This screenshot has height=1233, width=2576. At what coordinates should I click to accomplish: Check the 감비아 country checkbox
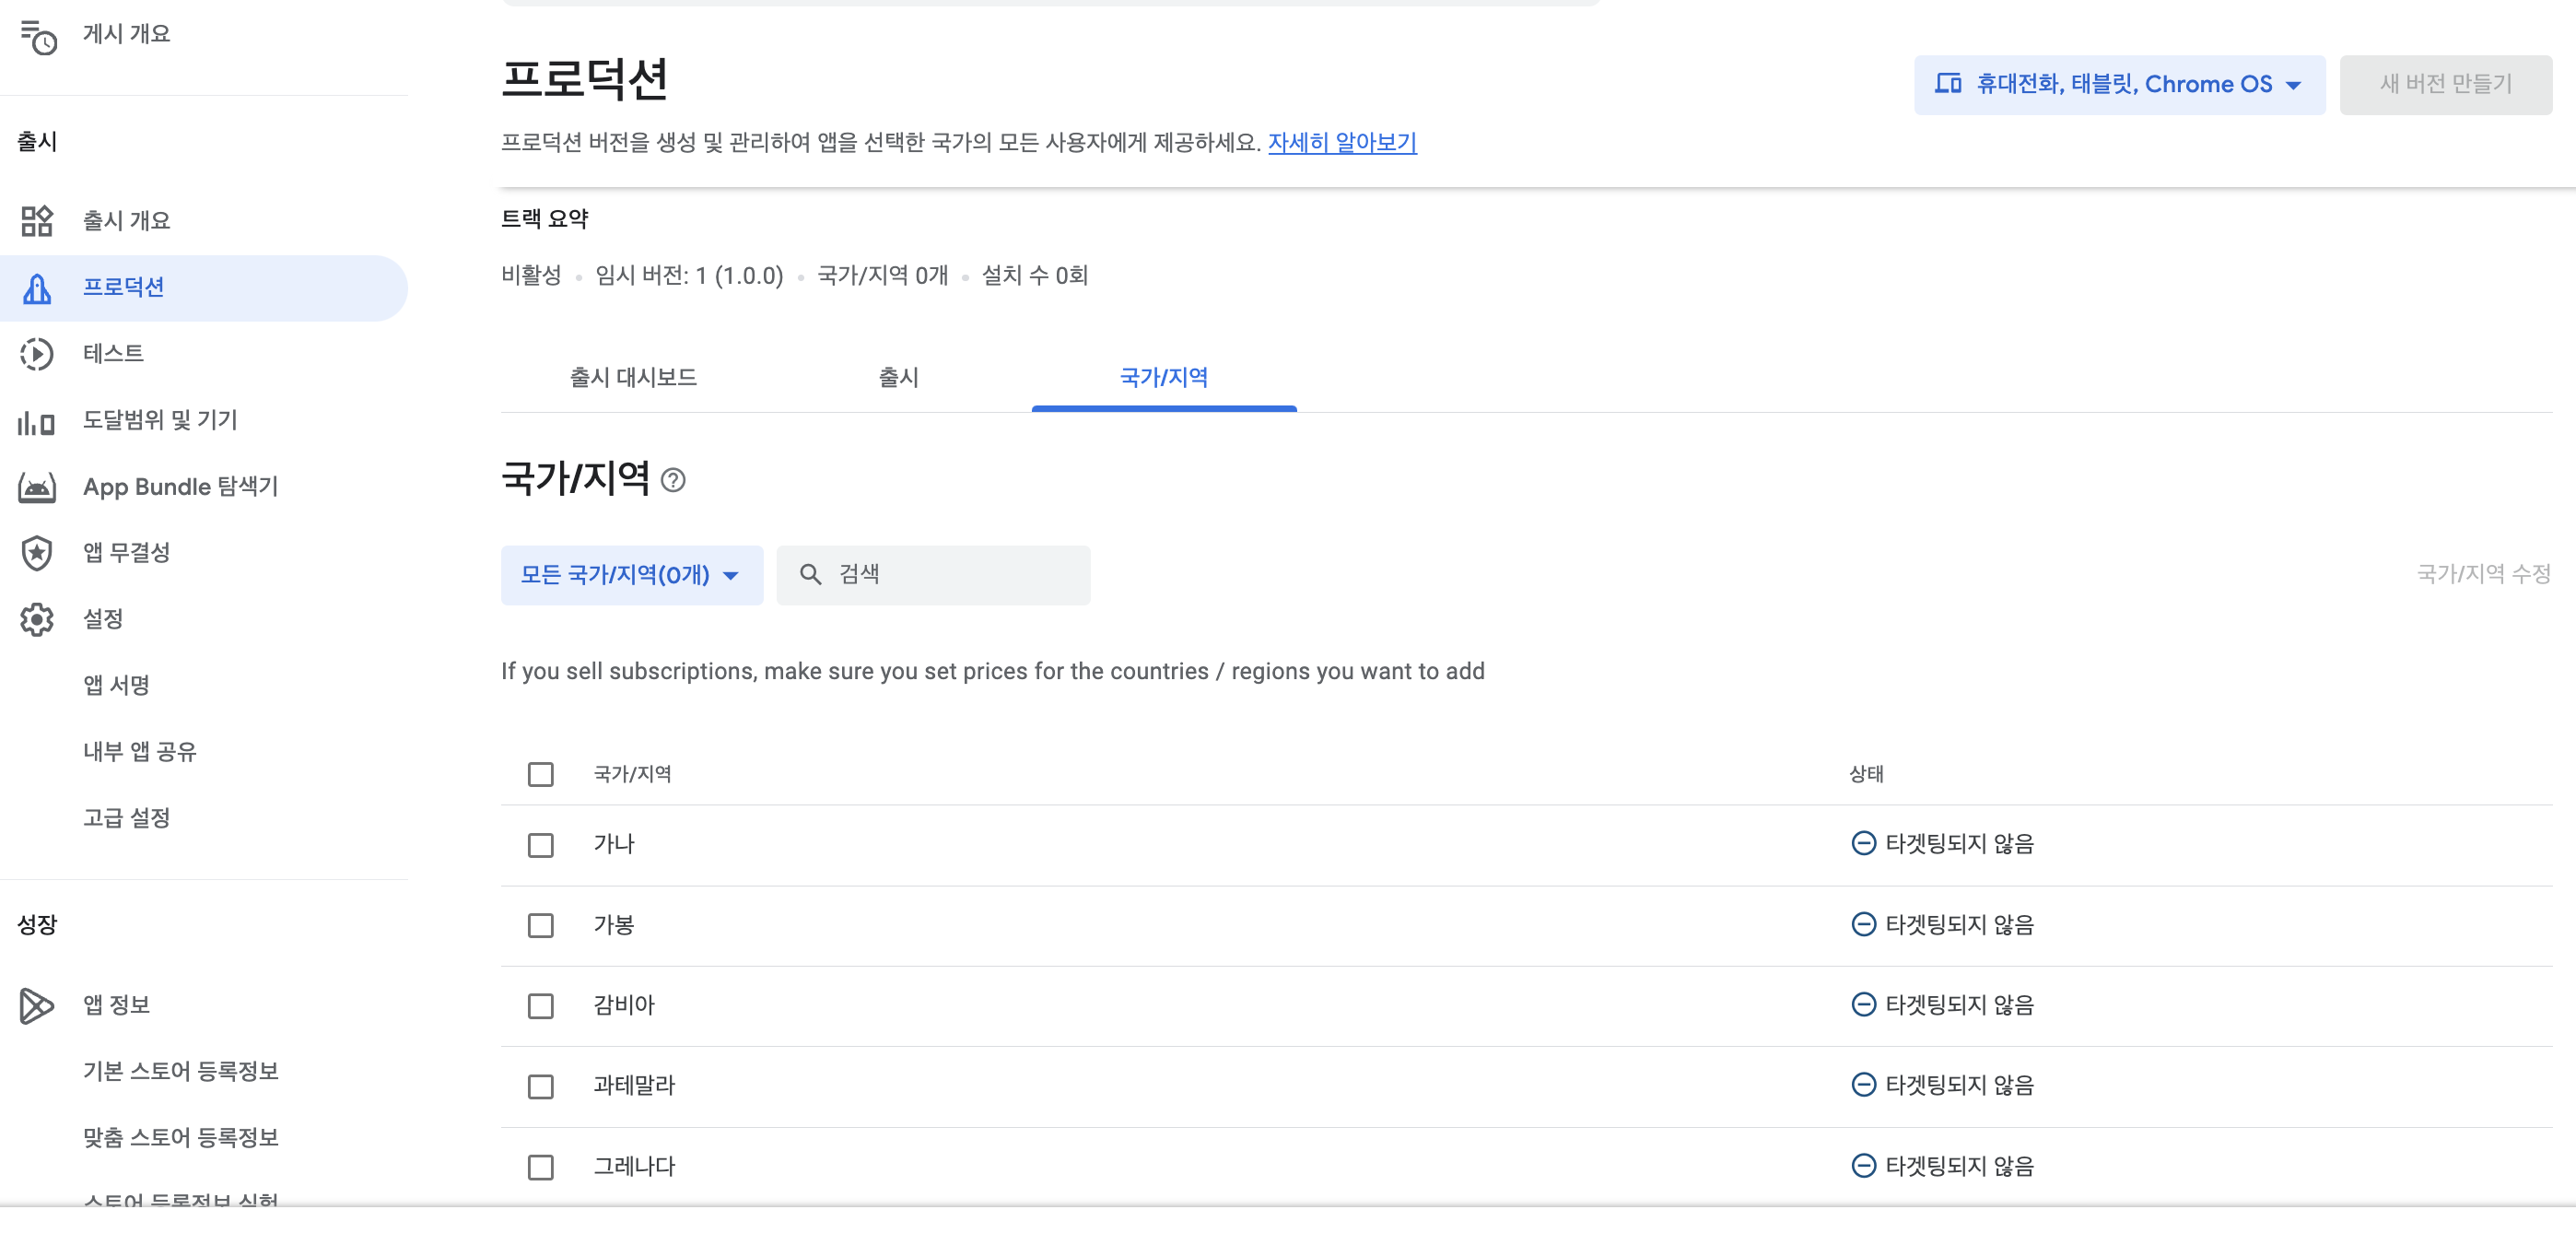541,1005
